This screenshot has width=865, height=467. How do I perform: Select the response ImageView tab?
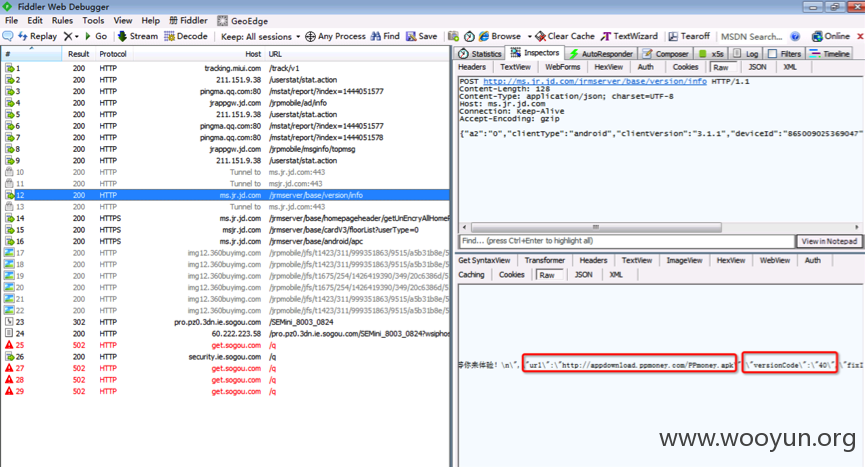[x=684, y=260]
